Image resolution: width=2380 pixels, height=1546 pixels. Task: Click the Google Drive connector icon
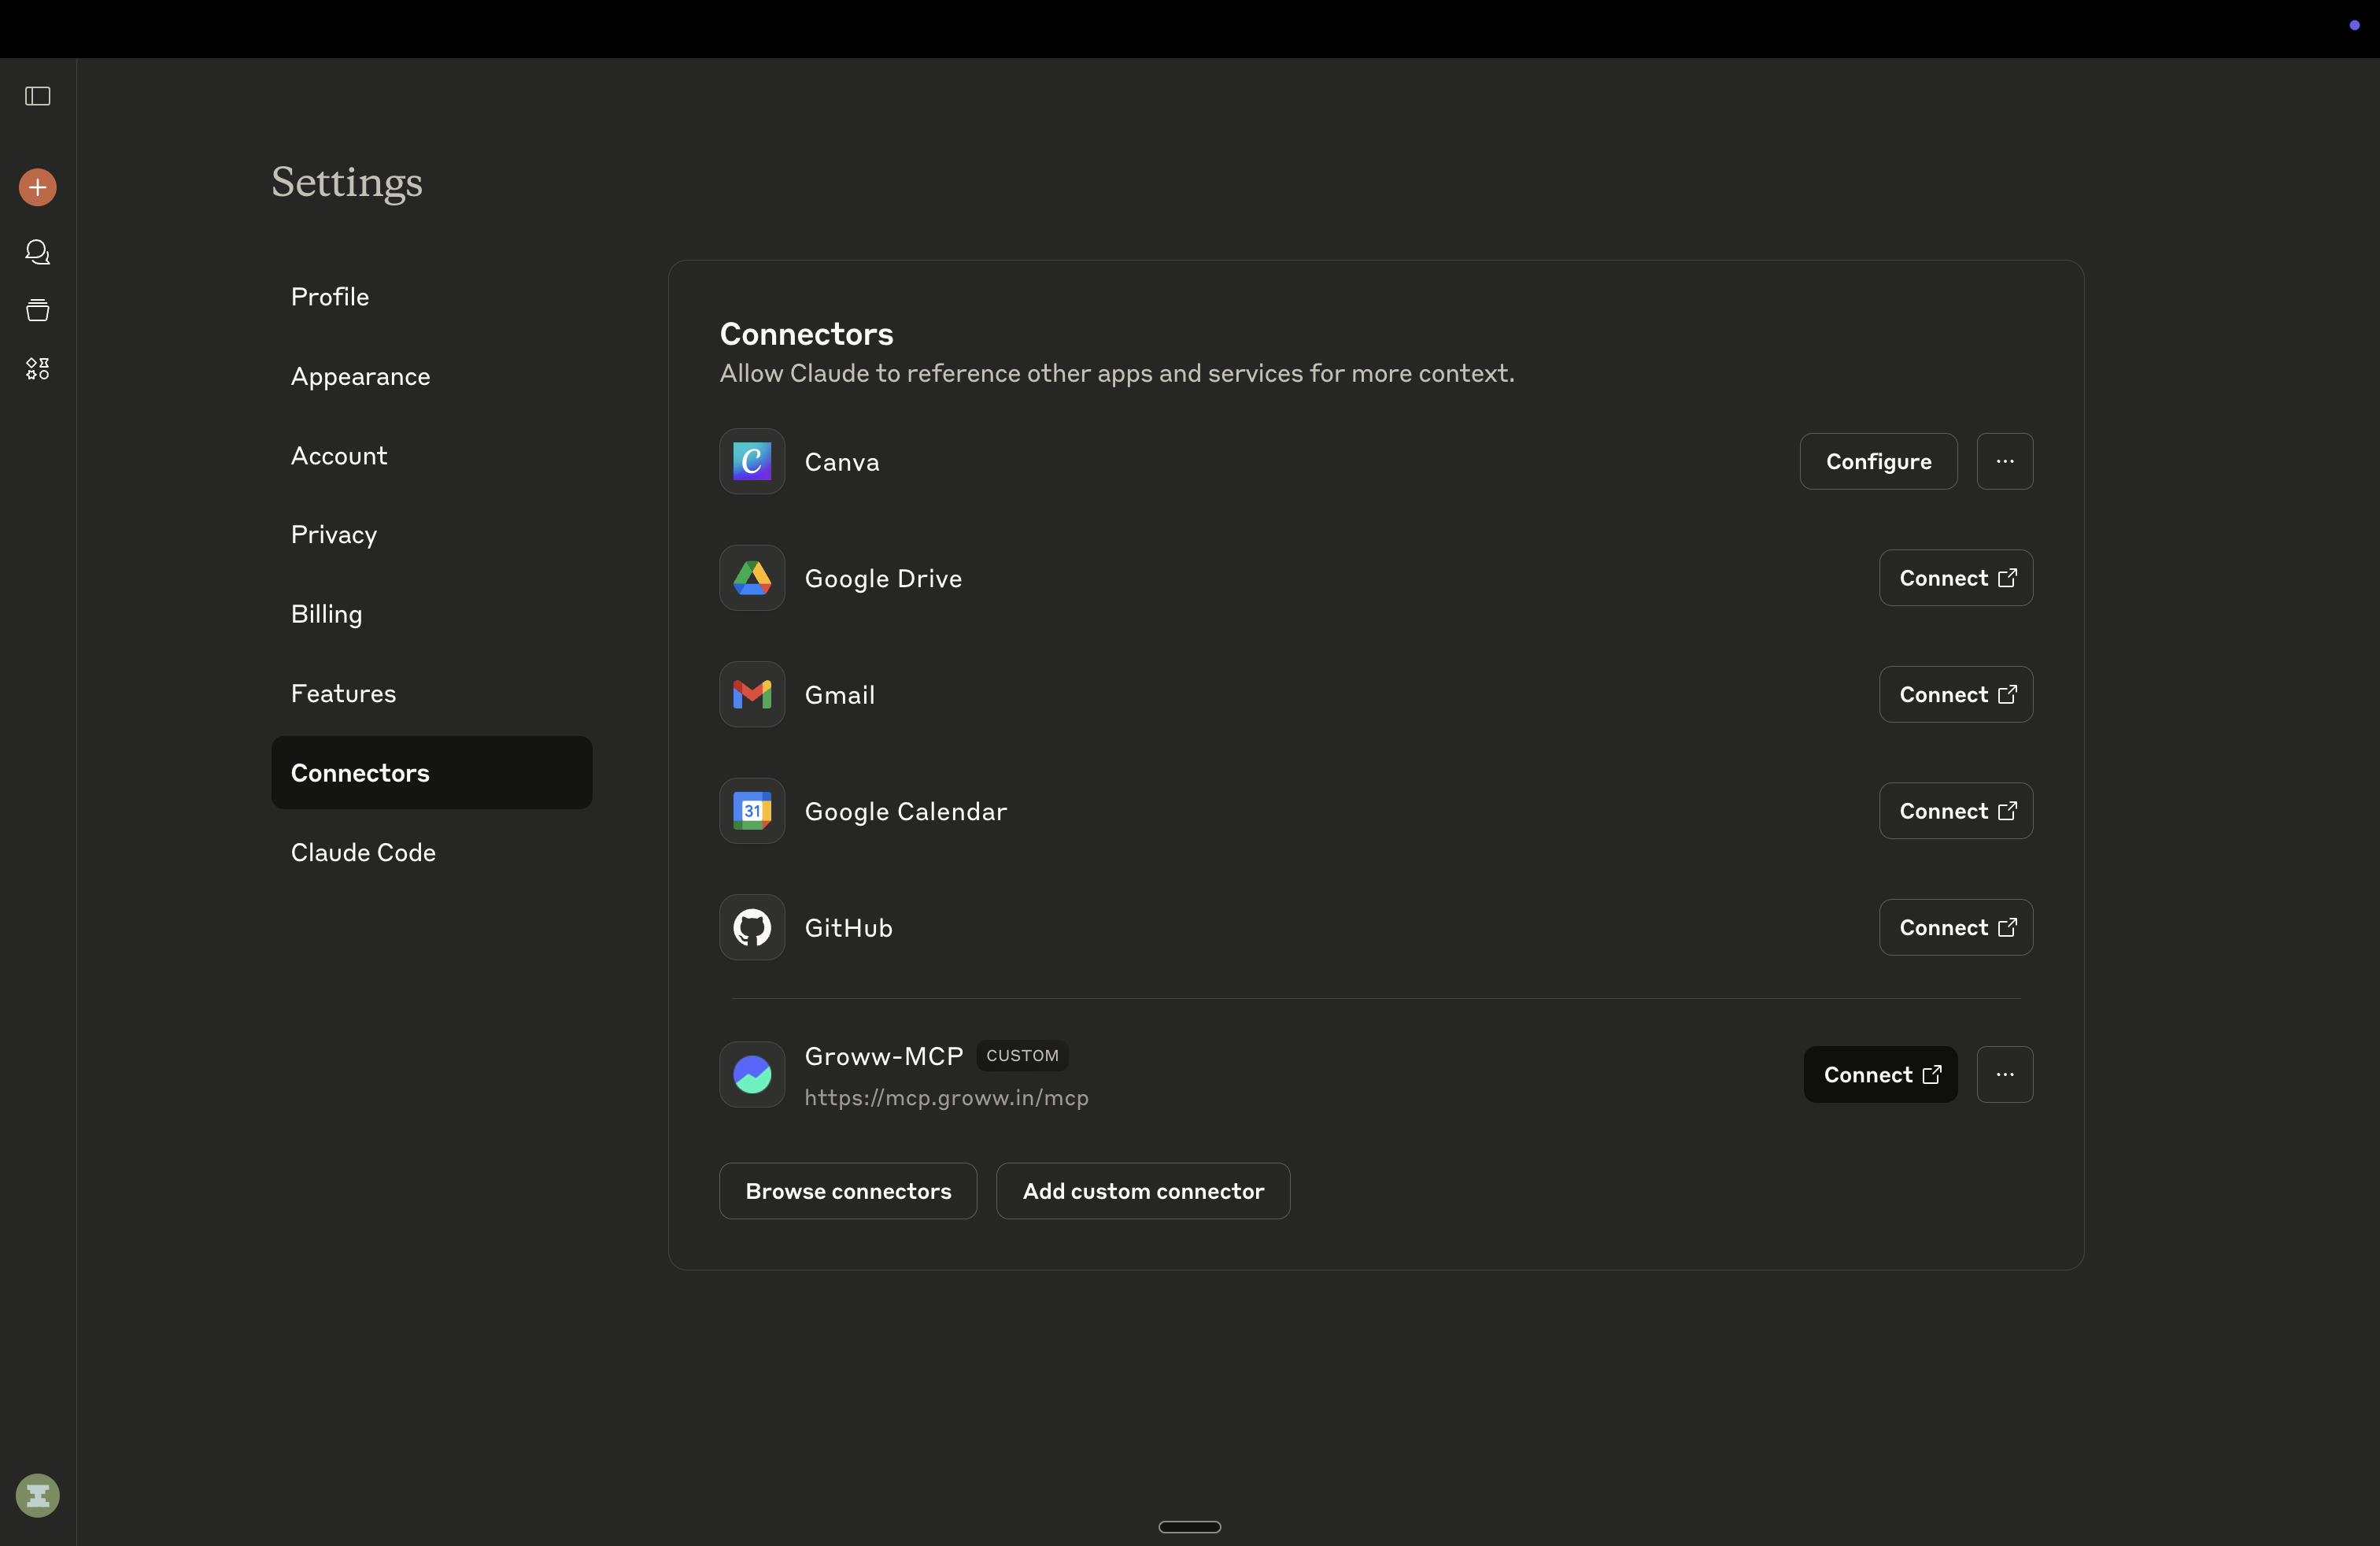click(752, 578)
